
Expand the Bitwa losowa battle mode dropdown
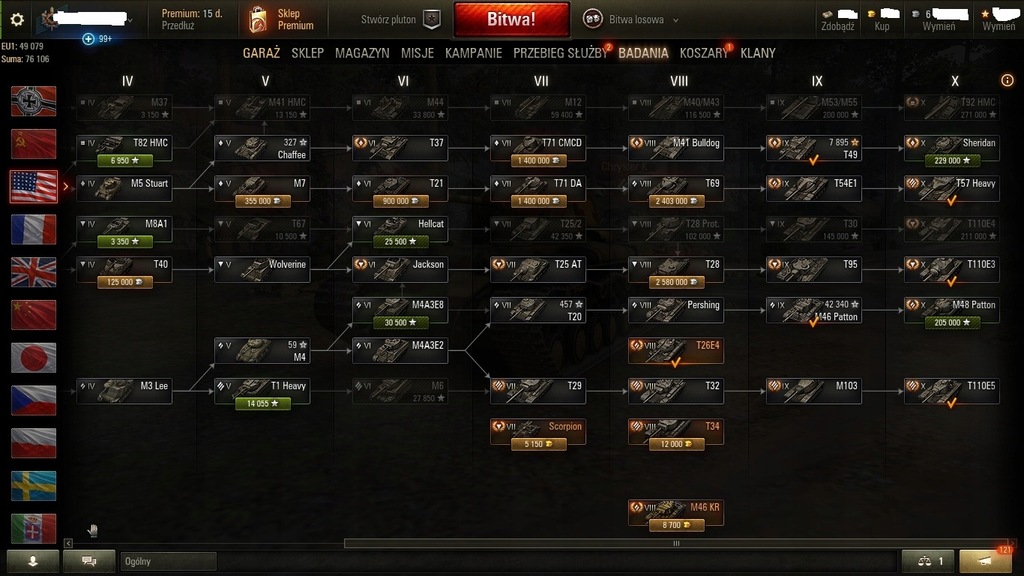click(x=631, y=20)
